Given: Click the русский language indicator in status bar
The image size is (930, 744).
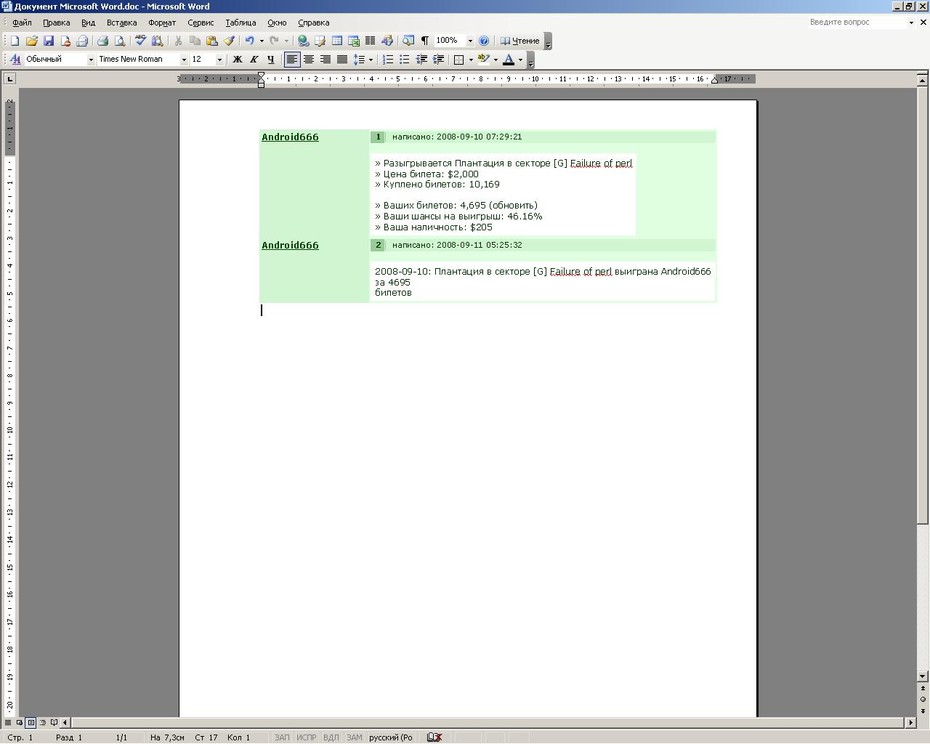Looking at the screenshot, I should click(x=391, y=737).
